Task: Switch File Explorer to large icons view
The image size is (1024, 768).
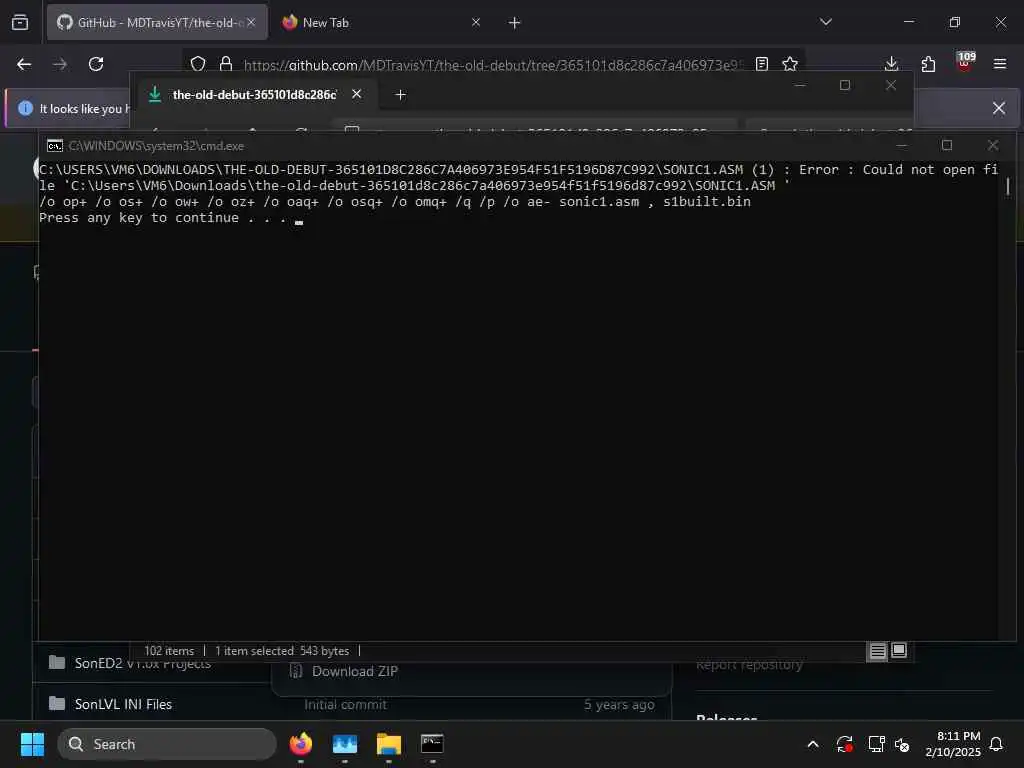Action: [x=899, y=650]
